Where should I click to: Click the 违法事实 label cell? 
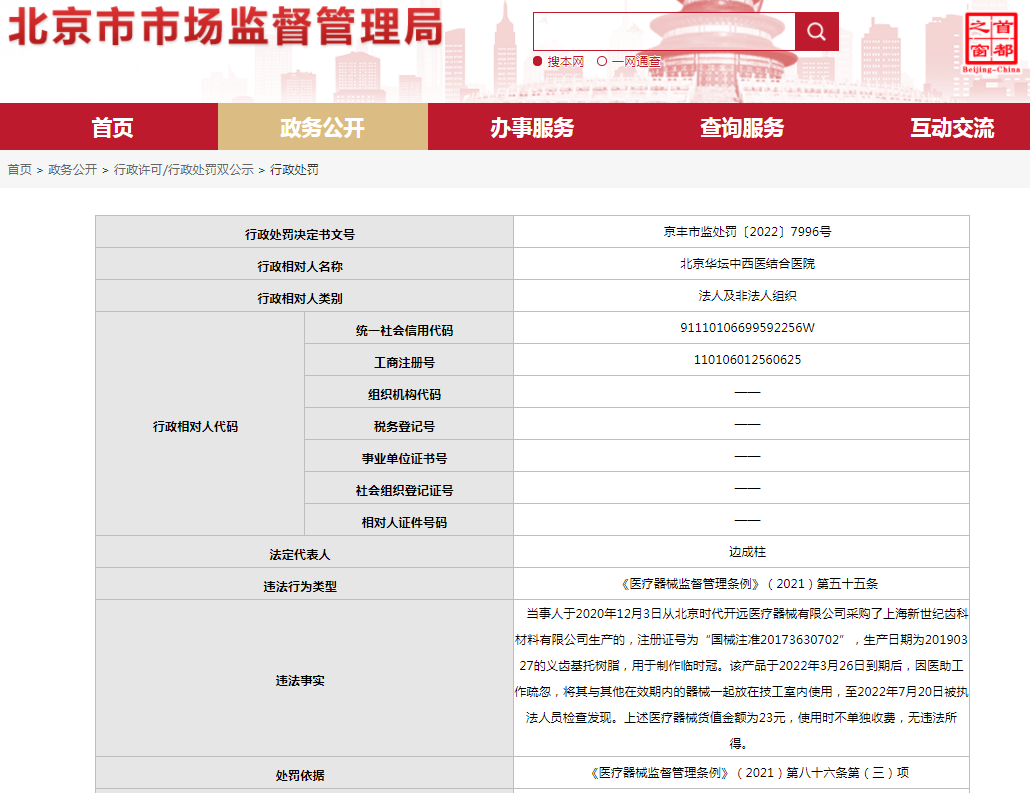pyautogui.click(x=304, y=678)
